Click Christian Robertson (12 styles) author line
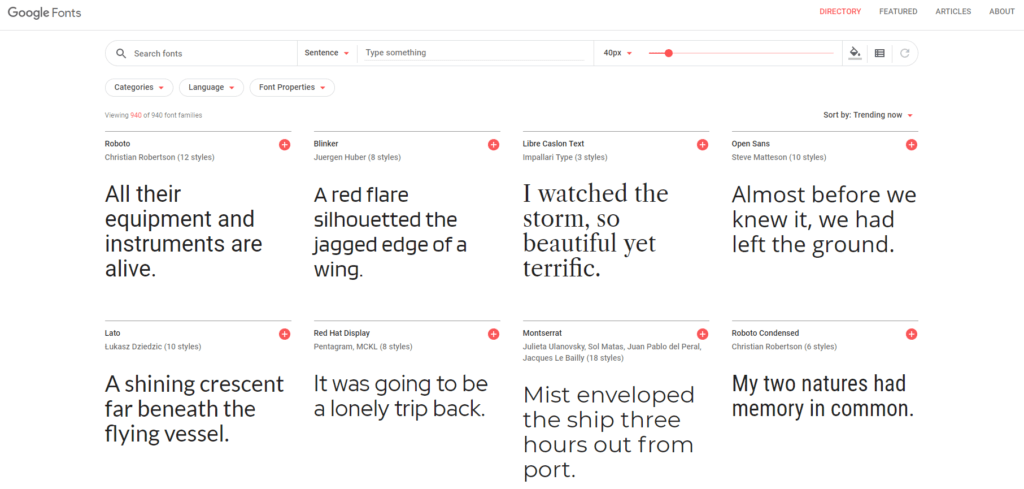Screen dimensions: 1024x489 click(159, 157)
